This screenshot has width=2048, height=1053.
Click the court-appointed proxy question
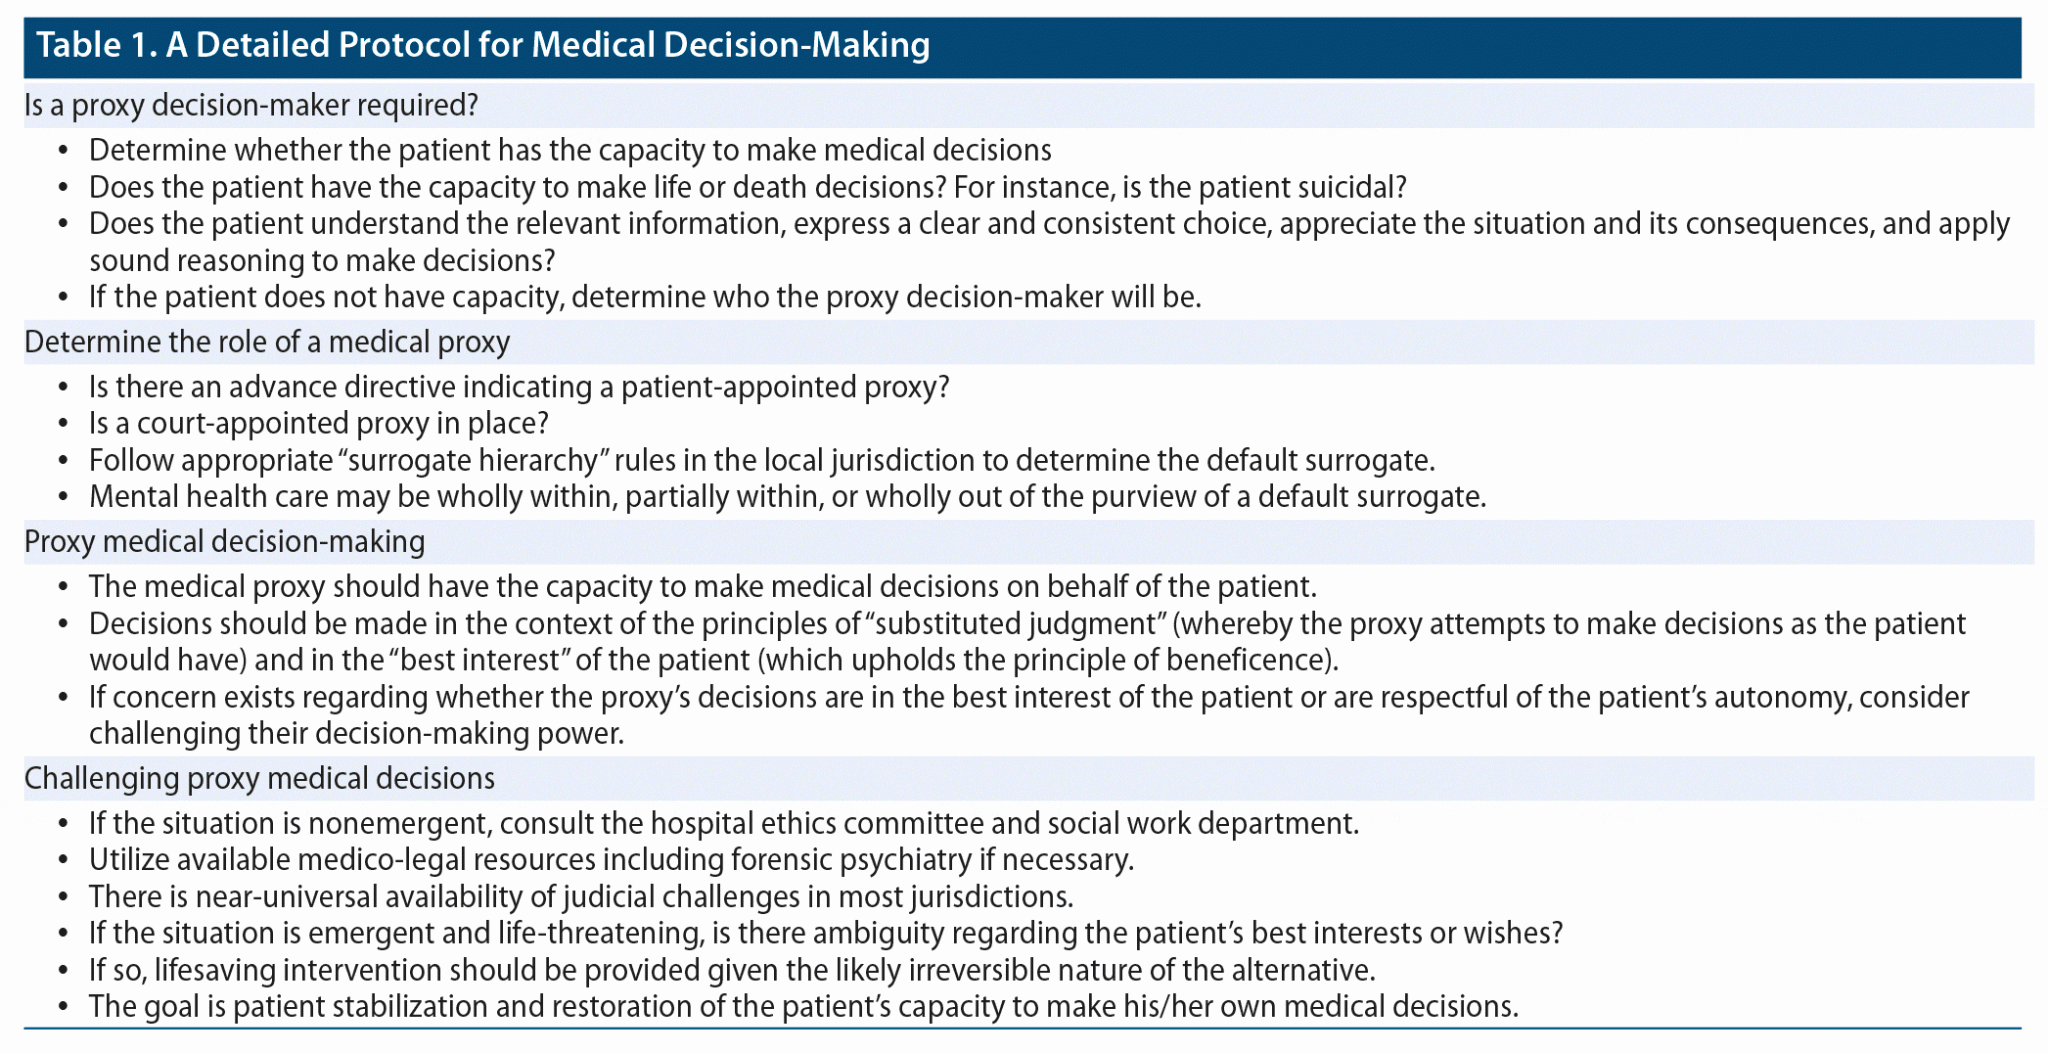(x=318, y=423)
